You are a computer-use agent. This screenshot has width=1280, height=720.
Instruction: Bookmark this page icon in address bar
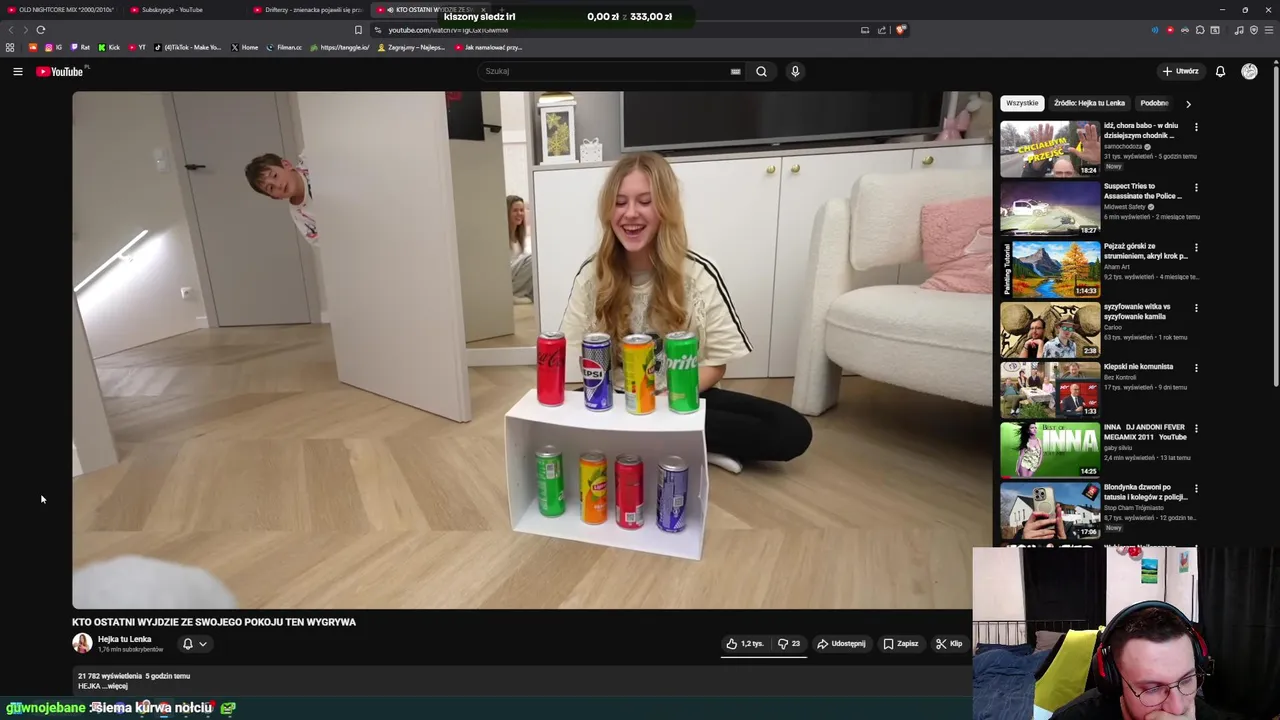click(358, 30)
